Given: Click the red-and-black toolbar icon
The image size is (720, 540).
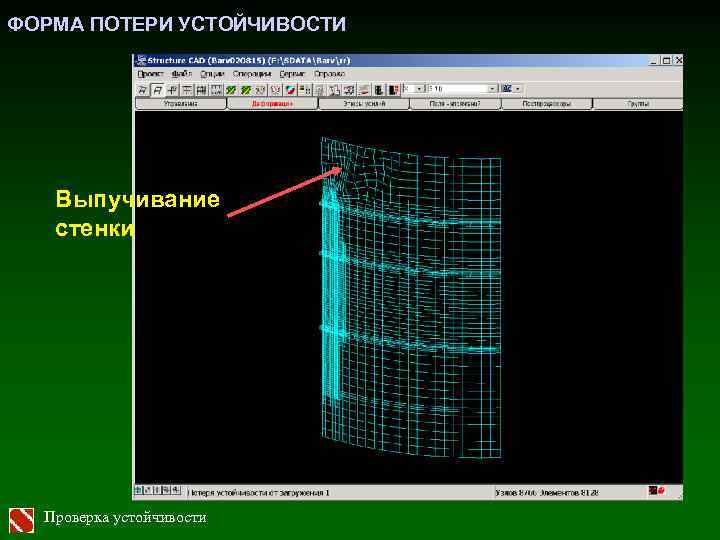Looking at the screenshot, I should [x=394, y=90].
